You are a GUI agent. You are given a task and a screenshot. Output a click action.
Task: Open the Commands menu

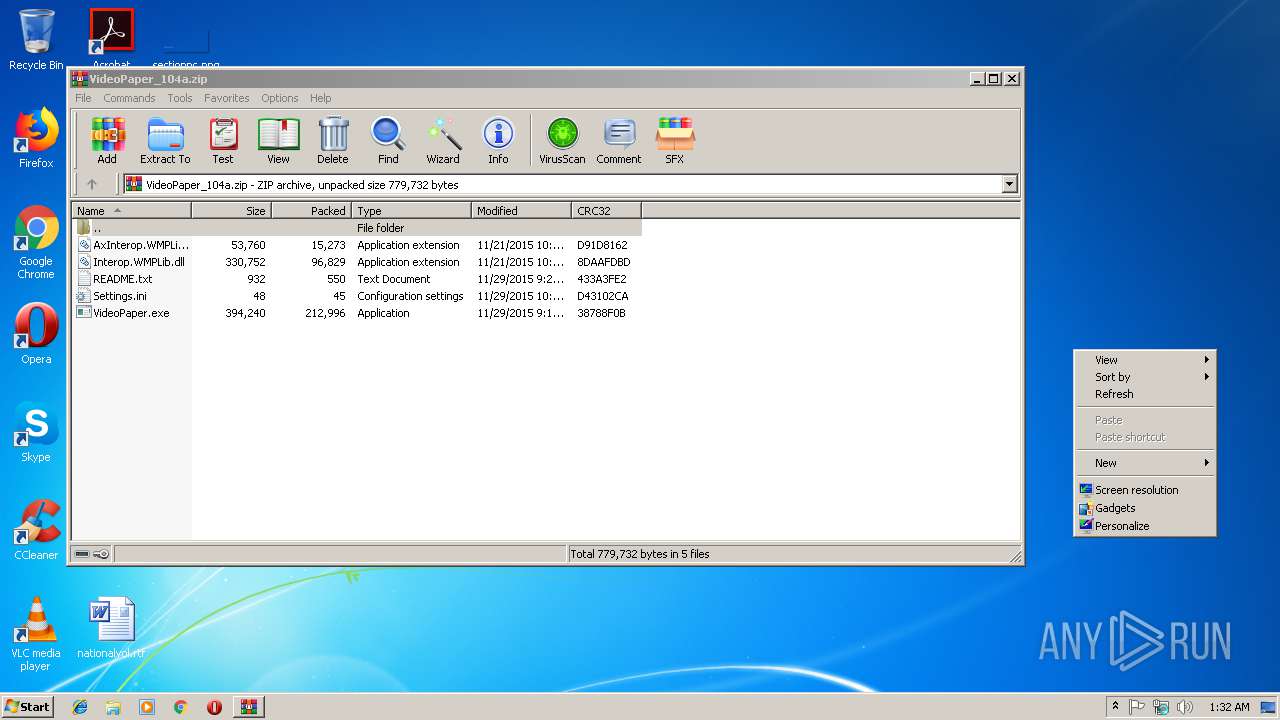129,98
